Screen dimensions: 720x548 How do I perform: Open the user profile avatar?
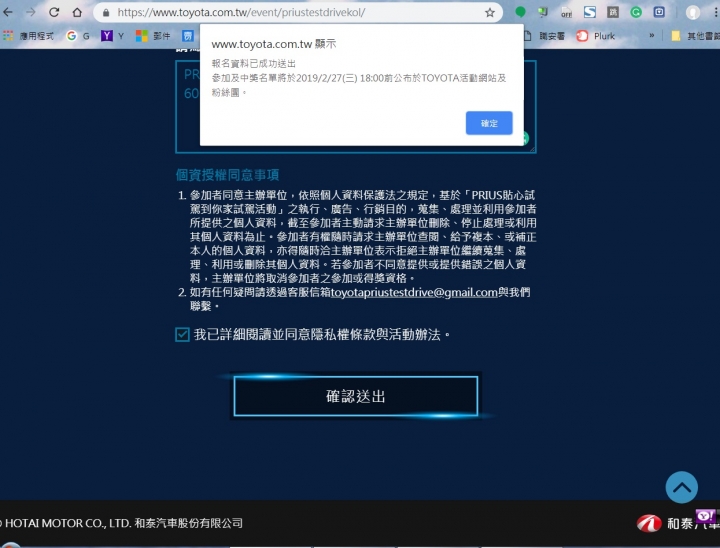point(692,12)
